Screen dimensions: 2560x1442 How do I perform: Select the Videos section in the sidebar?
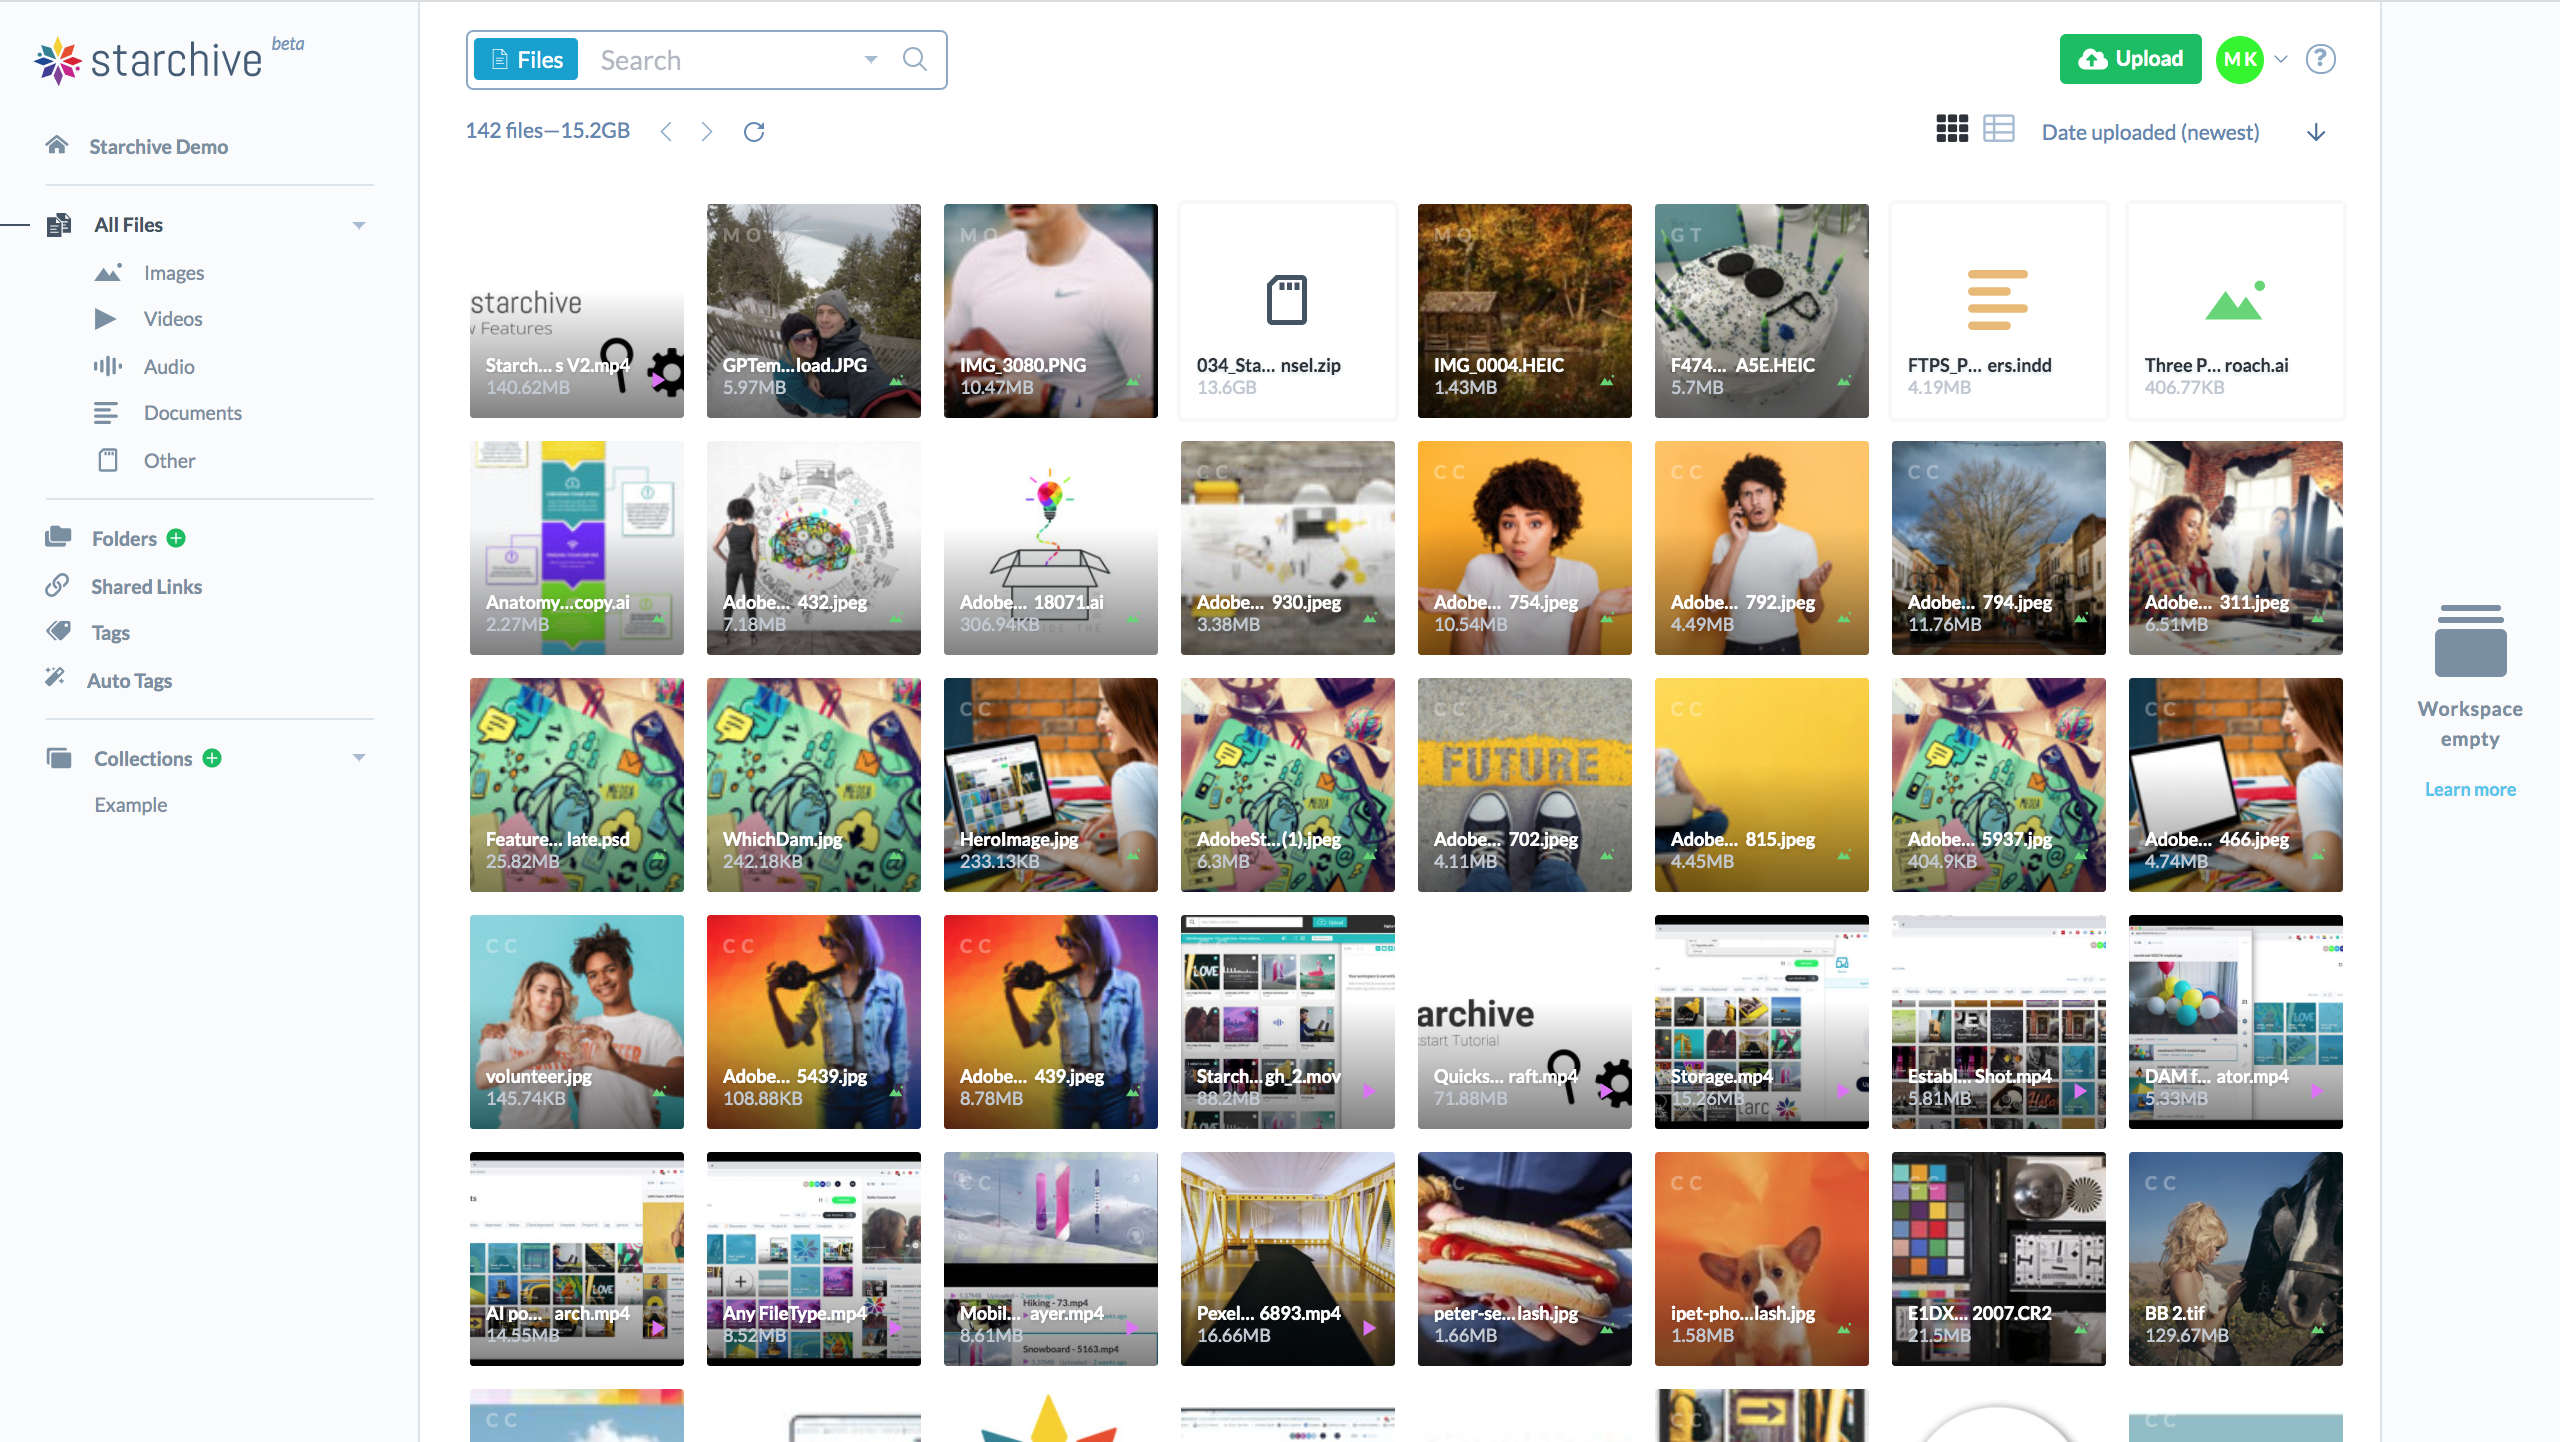pos(172,318)
